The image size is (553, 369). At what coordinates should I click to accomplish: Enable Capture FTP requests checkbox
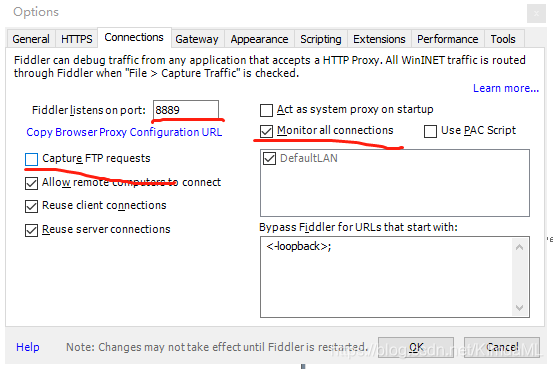pyautogui.click(x=31, y=159)
